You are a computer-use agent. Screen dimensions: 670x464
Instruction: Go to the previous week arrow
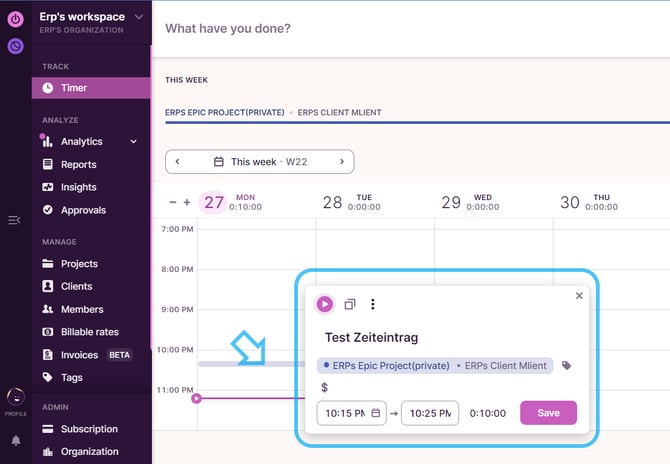click(x=177, y=161)
